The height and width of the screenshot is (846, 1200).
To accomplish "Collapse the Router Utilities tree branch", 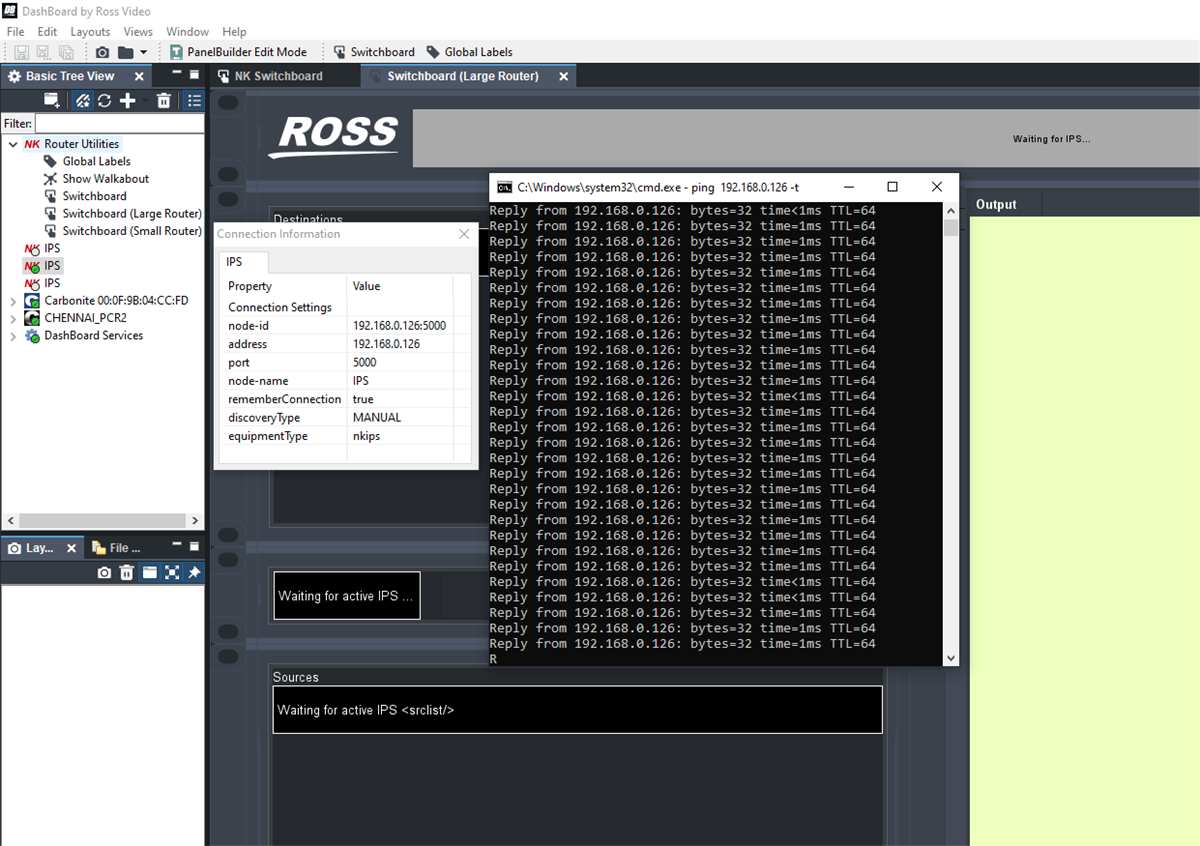I will point(10,143).
